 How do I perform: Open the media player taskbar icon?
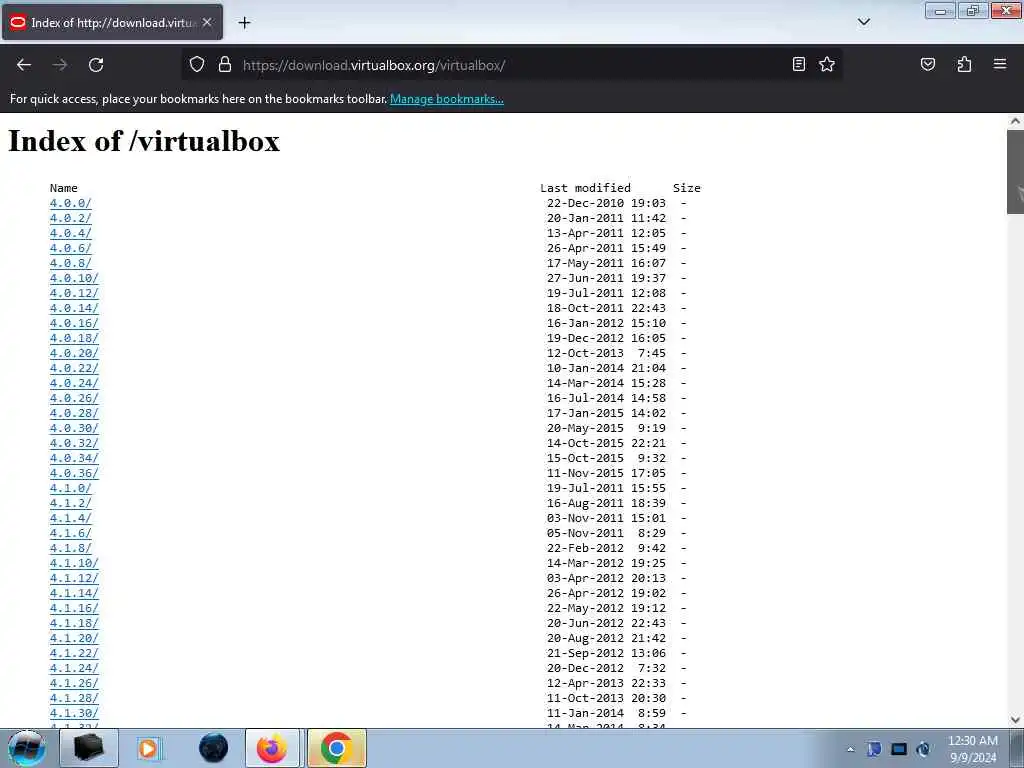point(149,748)
